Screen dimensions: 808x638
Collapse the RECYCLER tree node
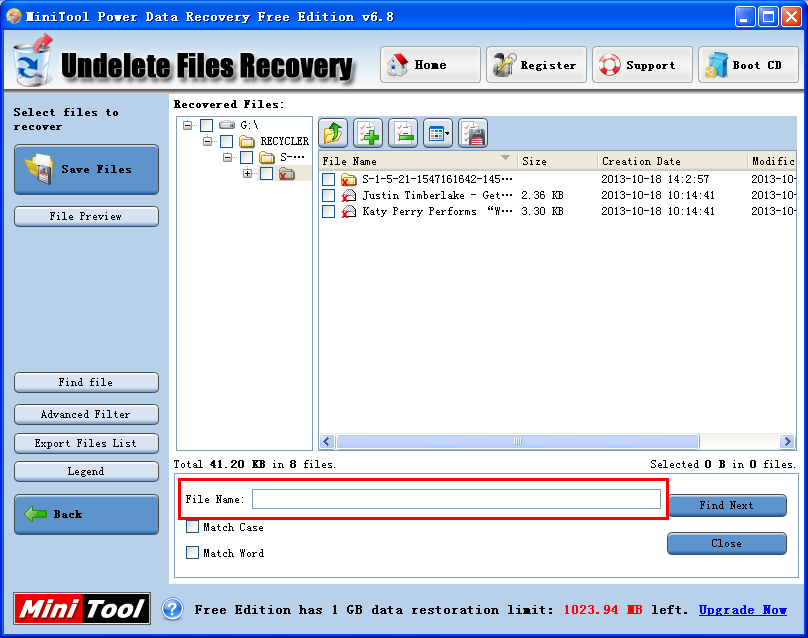[x=207, y=141]
